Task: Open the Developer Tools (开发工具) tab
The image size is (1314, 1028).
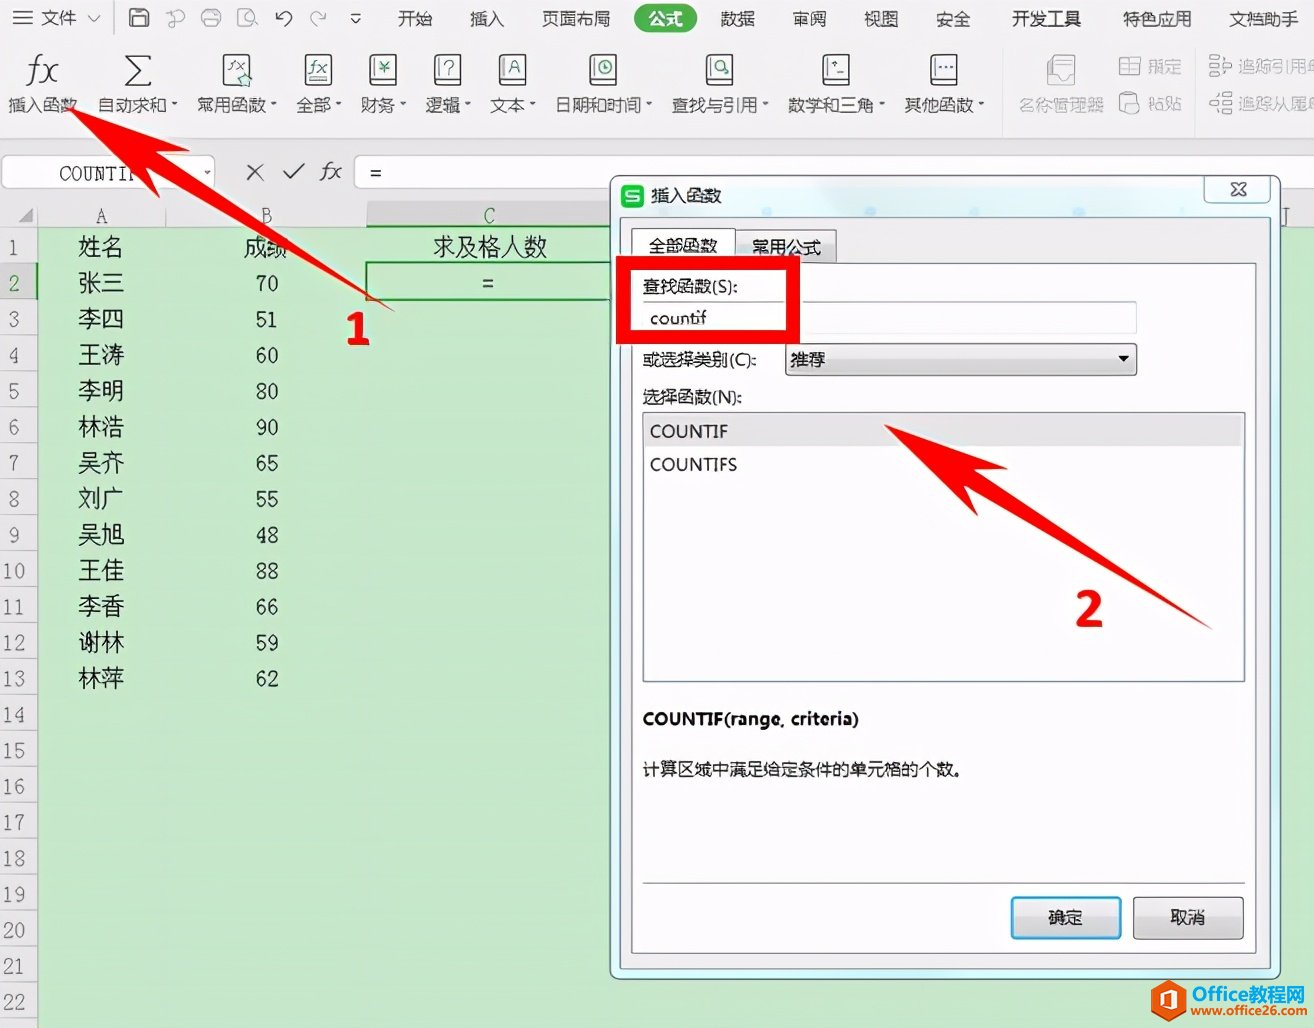Action: tap(1046, 18)
